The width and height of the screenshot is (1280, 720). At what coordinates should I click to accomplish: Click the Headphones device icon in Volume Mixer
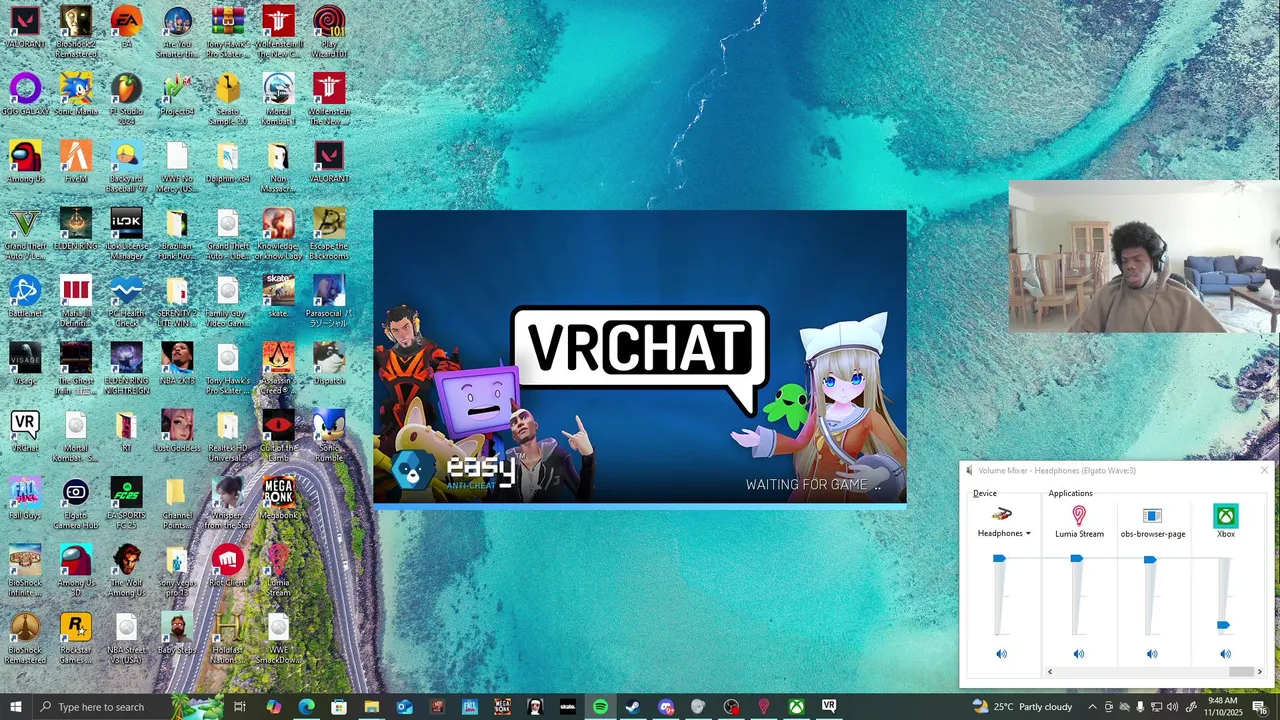coord(1001,515)
